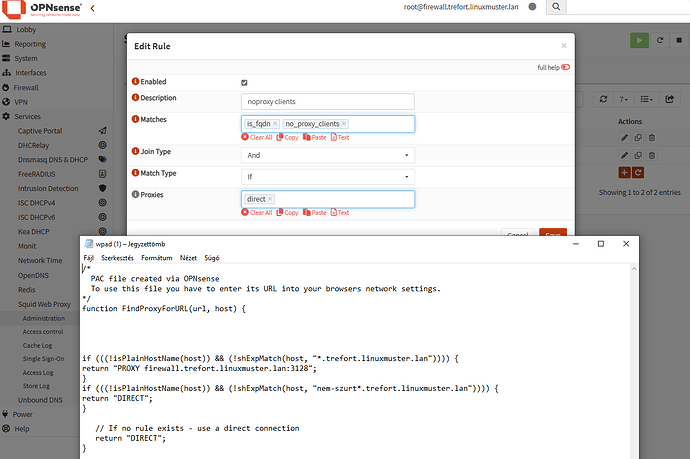Expand the Services sidebar section
This screenshot has height=459, width=690.
(27, 116)
